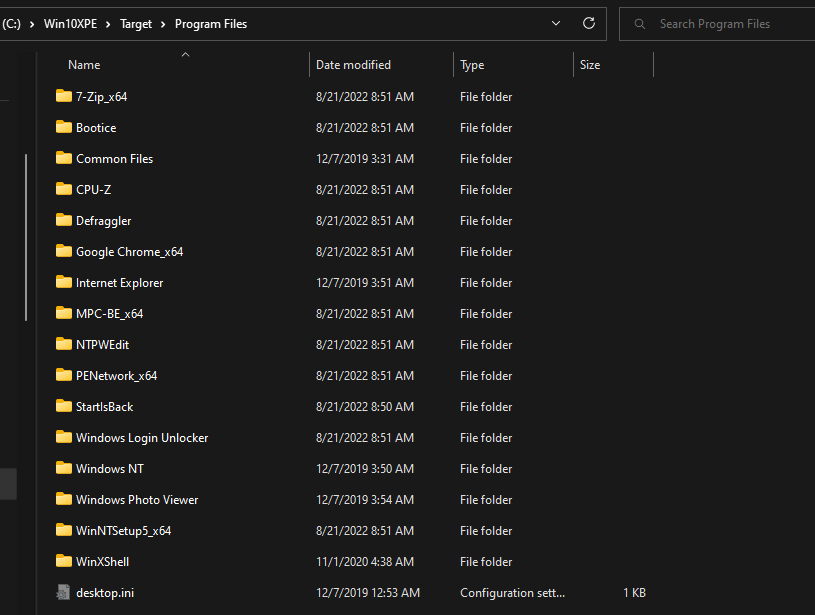Select the Bootice folder name
The width and height of the screenshot is (815, 615).
pos(96,128)
